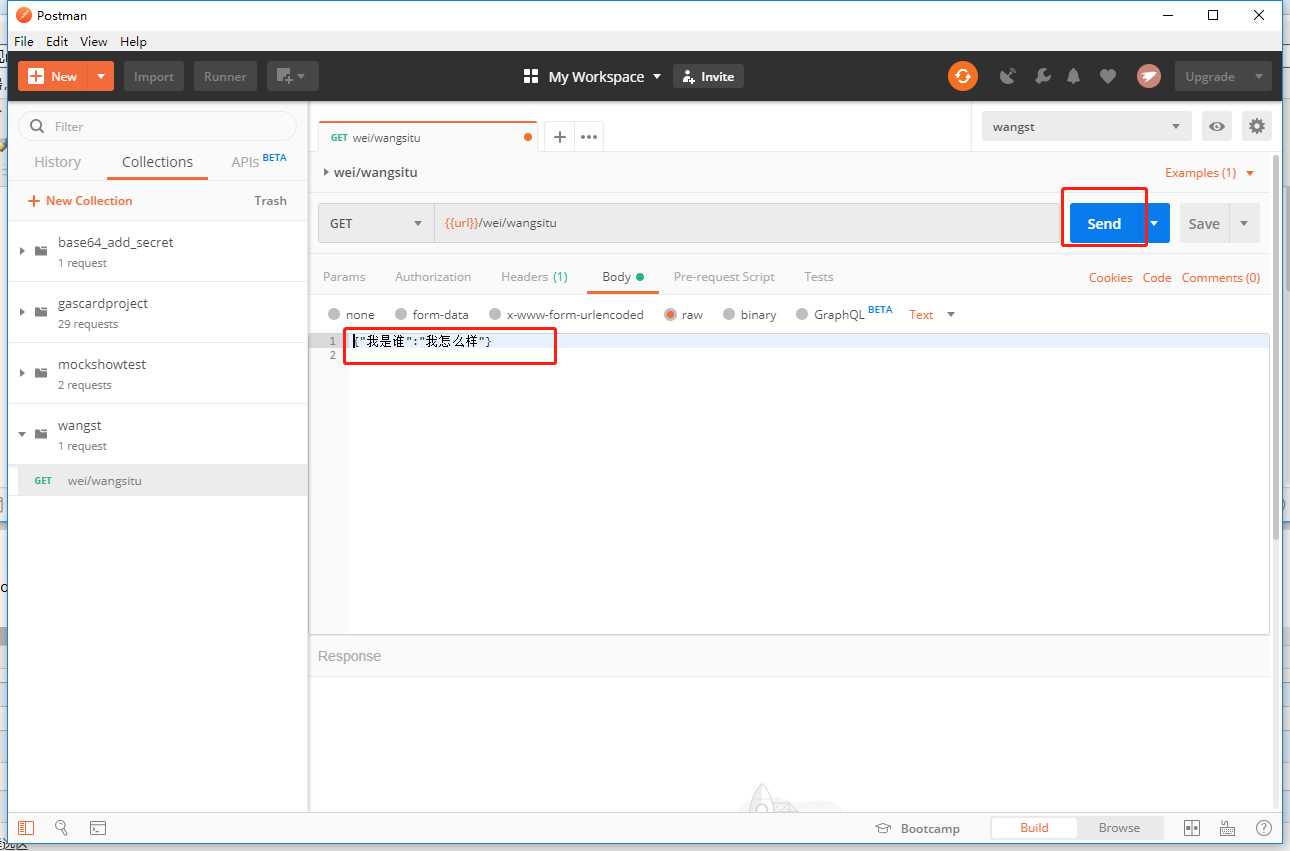Image resolution: width=1290 pixels, height=851 pixels.
Task: Select the x-www-form-urlencoded radio button
Action: (x=495, y=314)
